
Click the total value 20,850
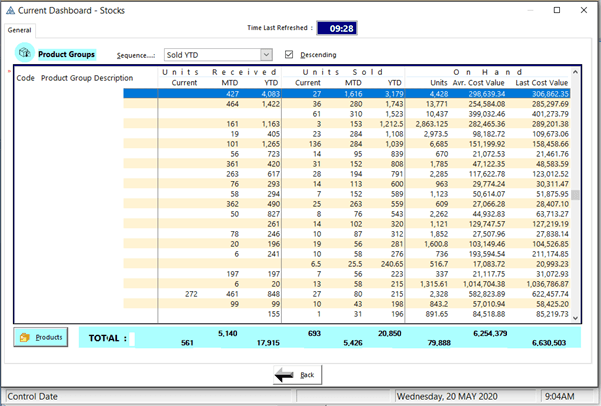click(389, 334)
